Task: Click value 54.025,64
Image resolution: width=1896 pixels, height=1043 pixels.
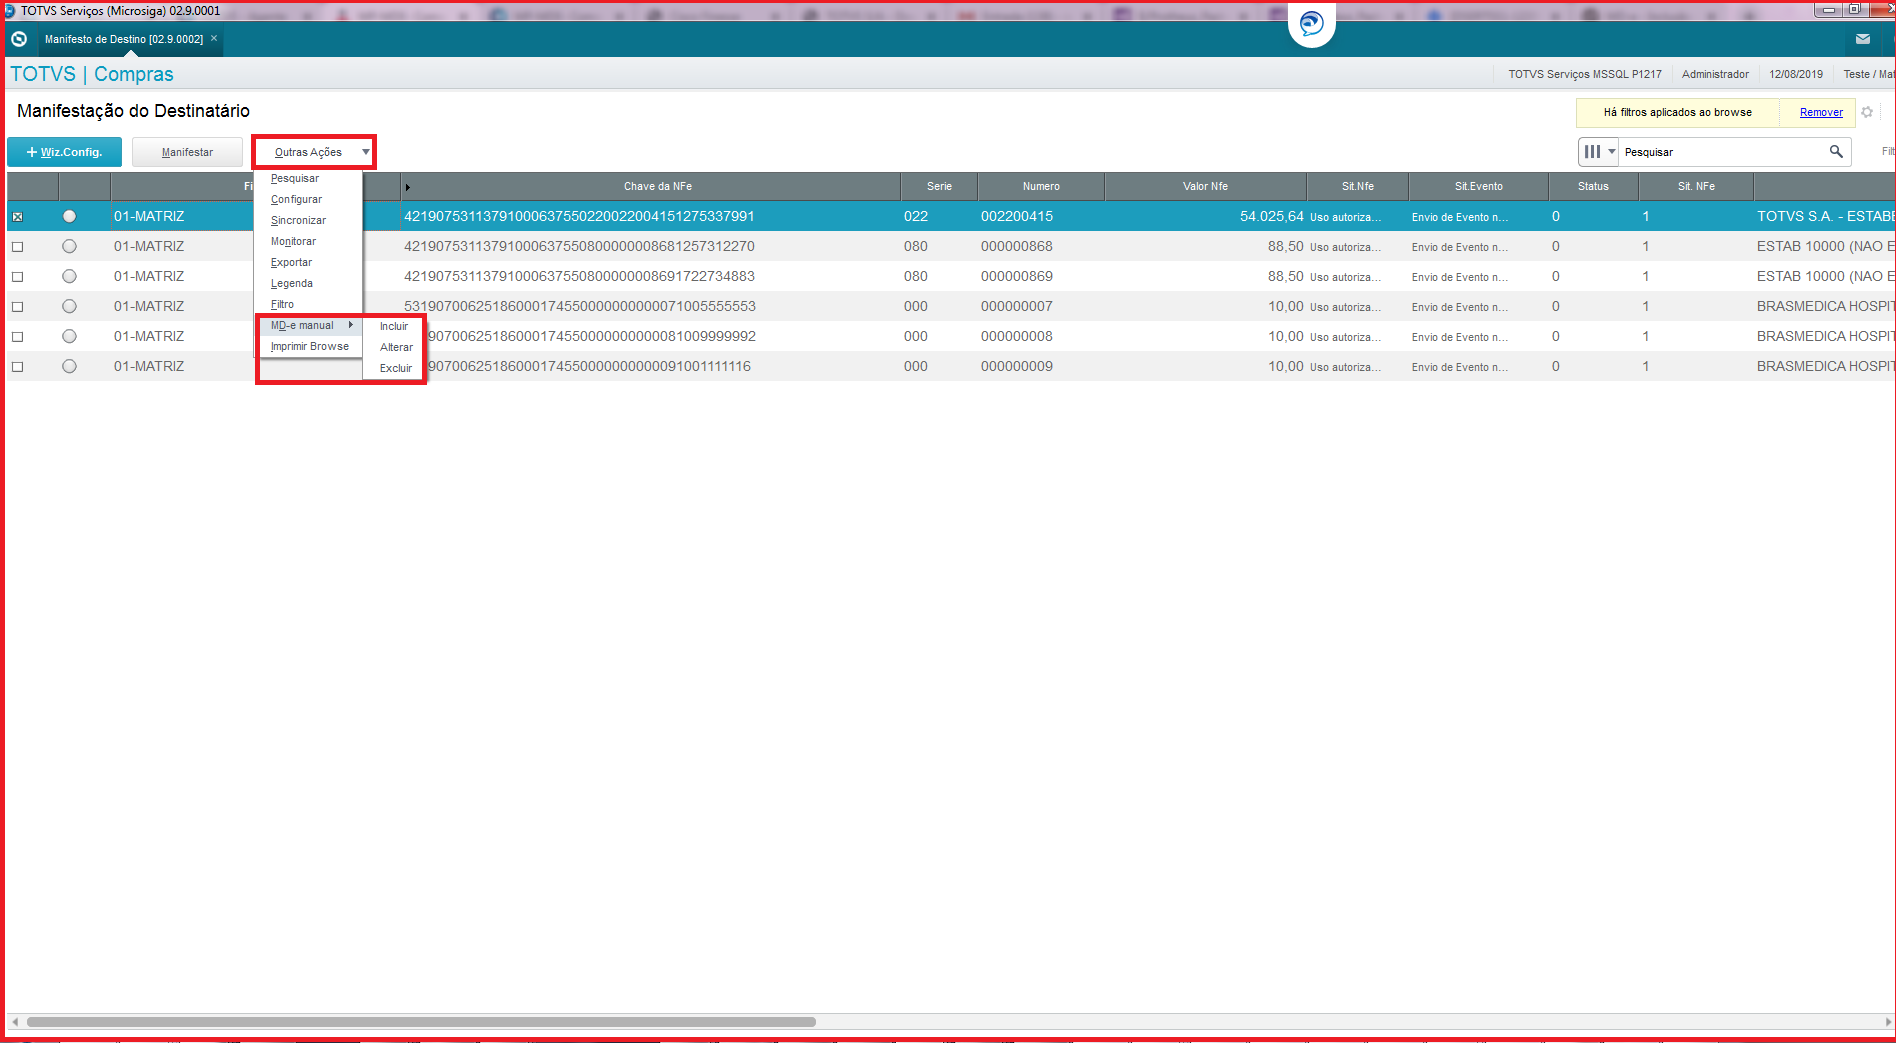Action: 1271,216
